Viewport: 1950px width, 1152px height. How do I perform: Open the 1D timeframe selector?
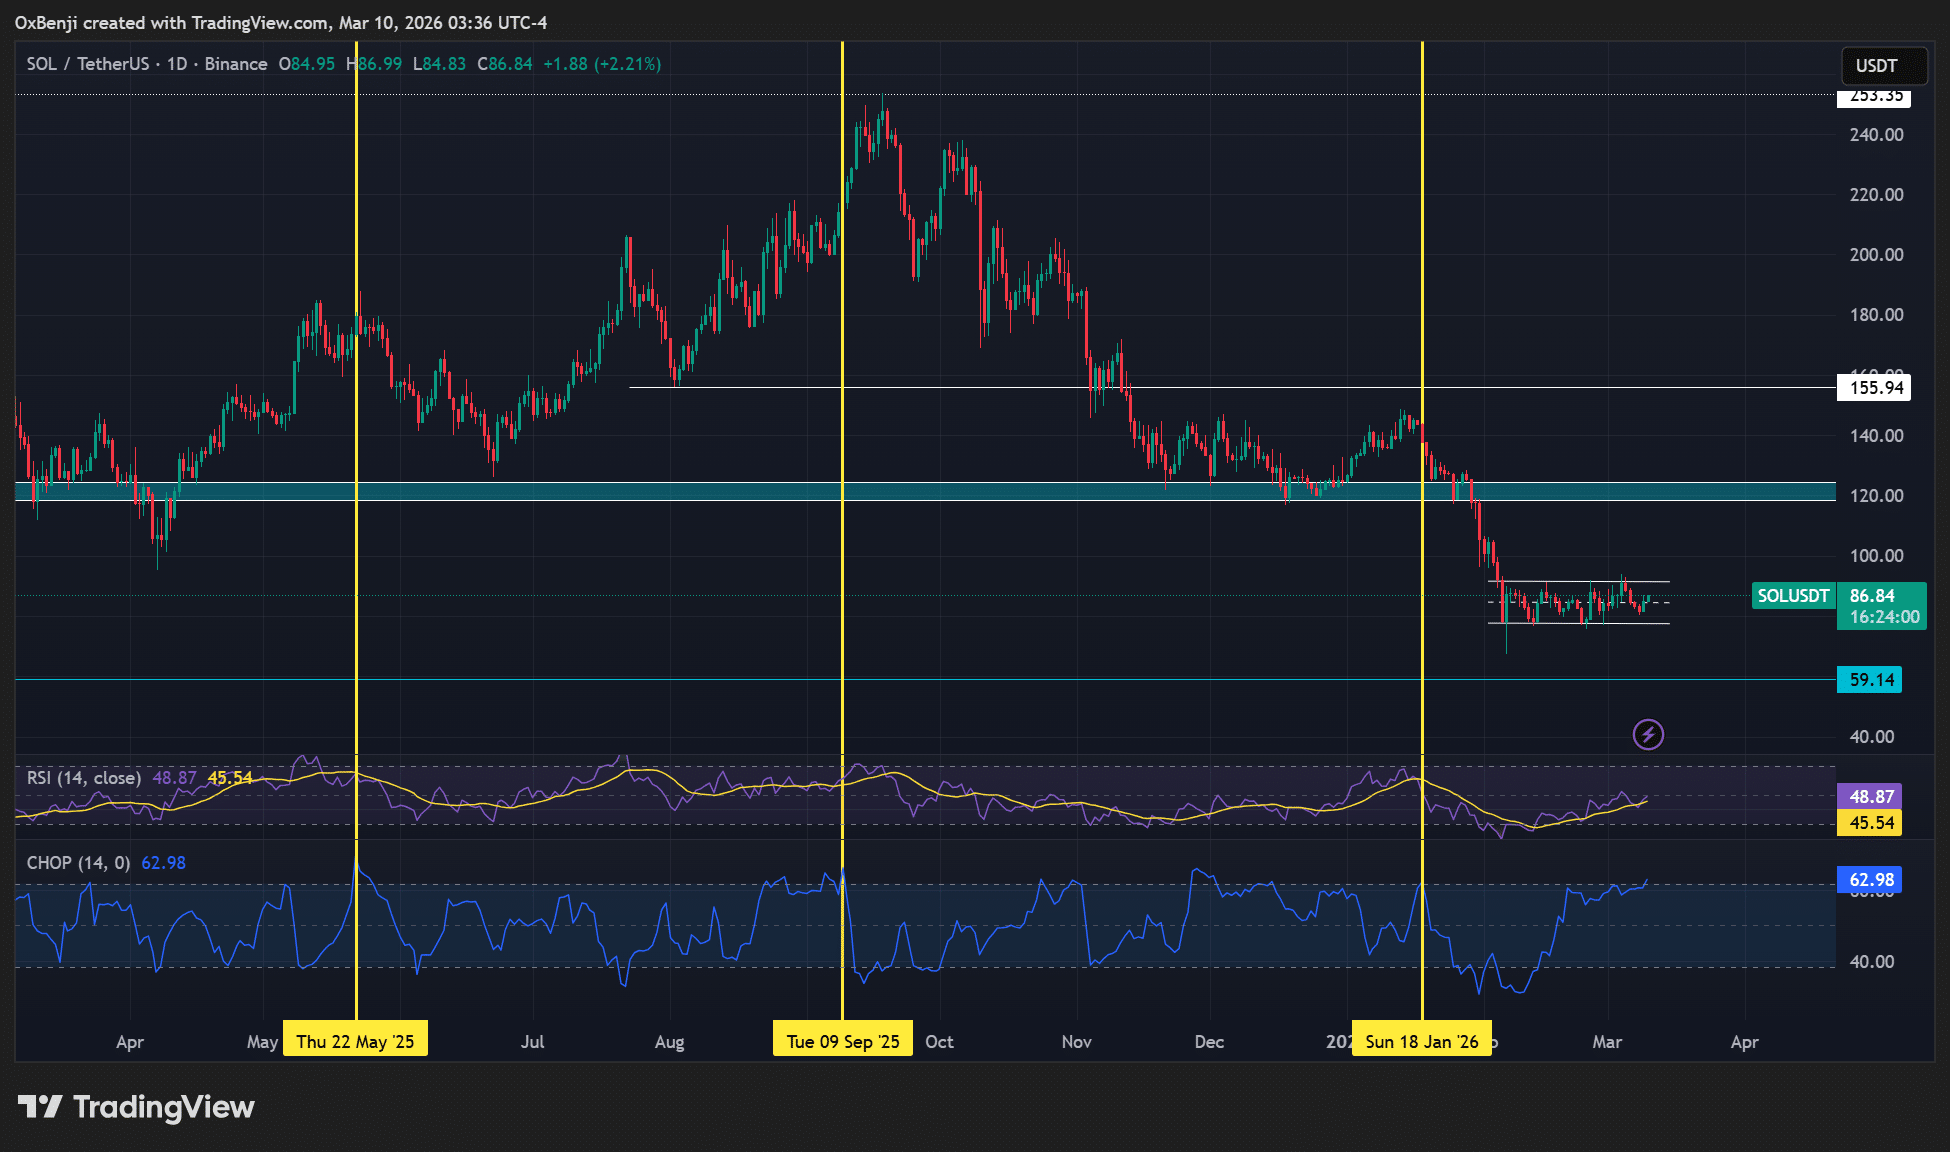176,63
